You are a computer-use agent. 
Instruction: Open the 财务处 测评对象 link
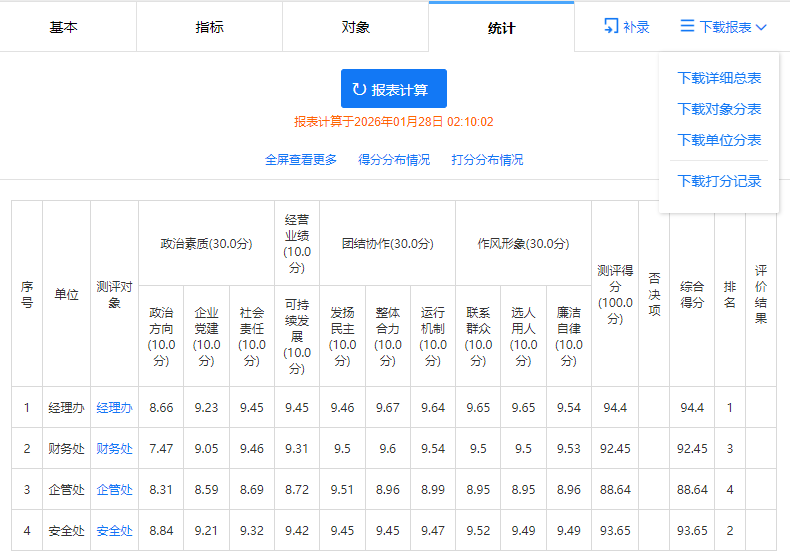point(114,449)
